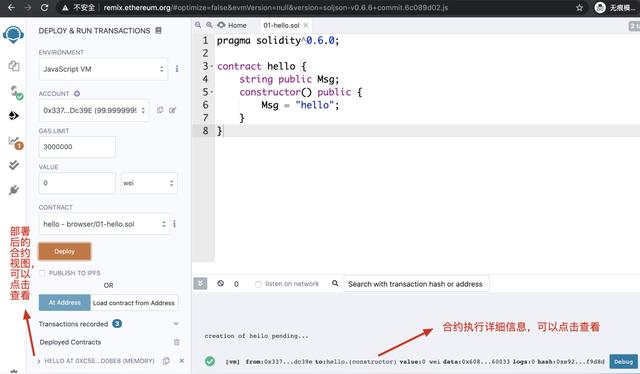Click browser back arrow
Image resolution: width=640 pixels, height=374 pixels.
pos(11,7)
